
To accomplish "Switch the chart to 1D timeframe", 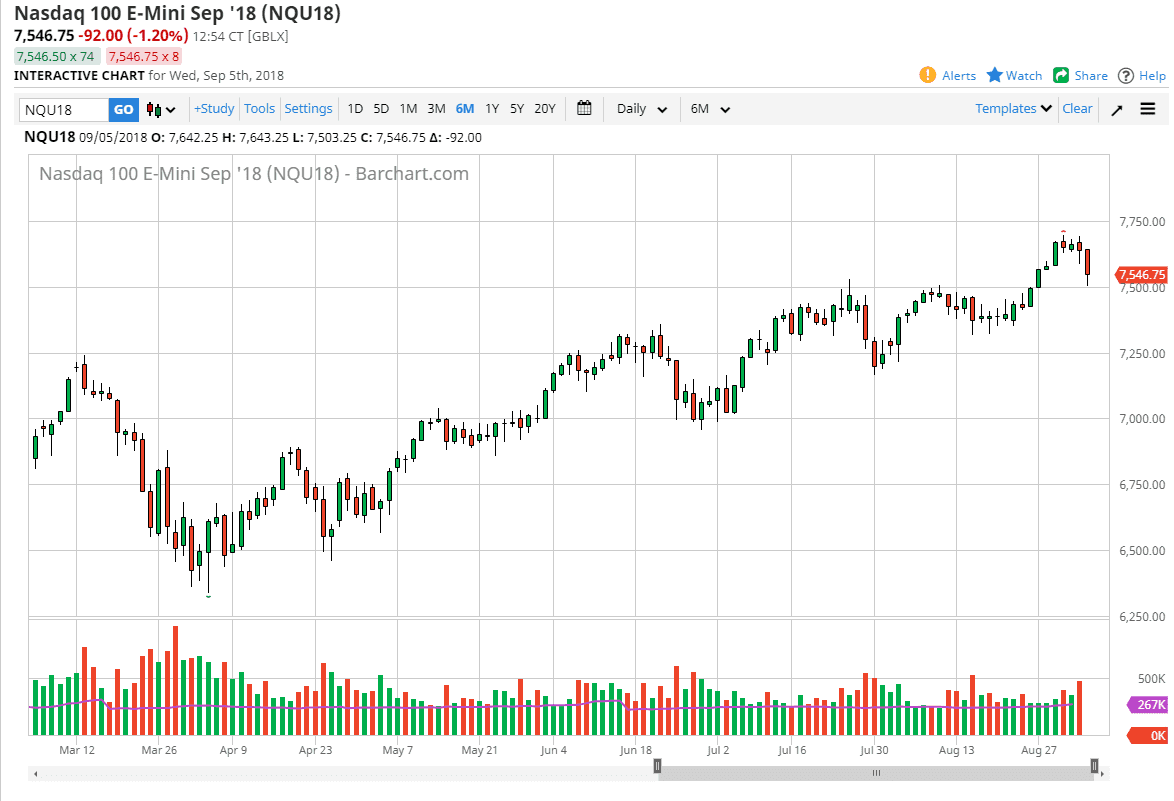I will coord(355,108).
